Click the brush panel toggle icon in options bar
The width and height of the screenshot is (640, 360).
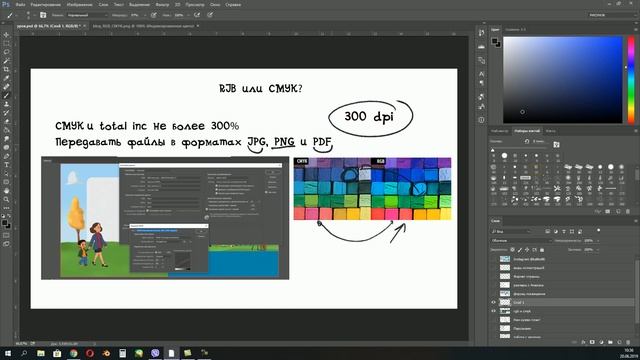(43, 15)
